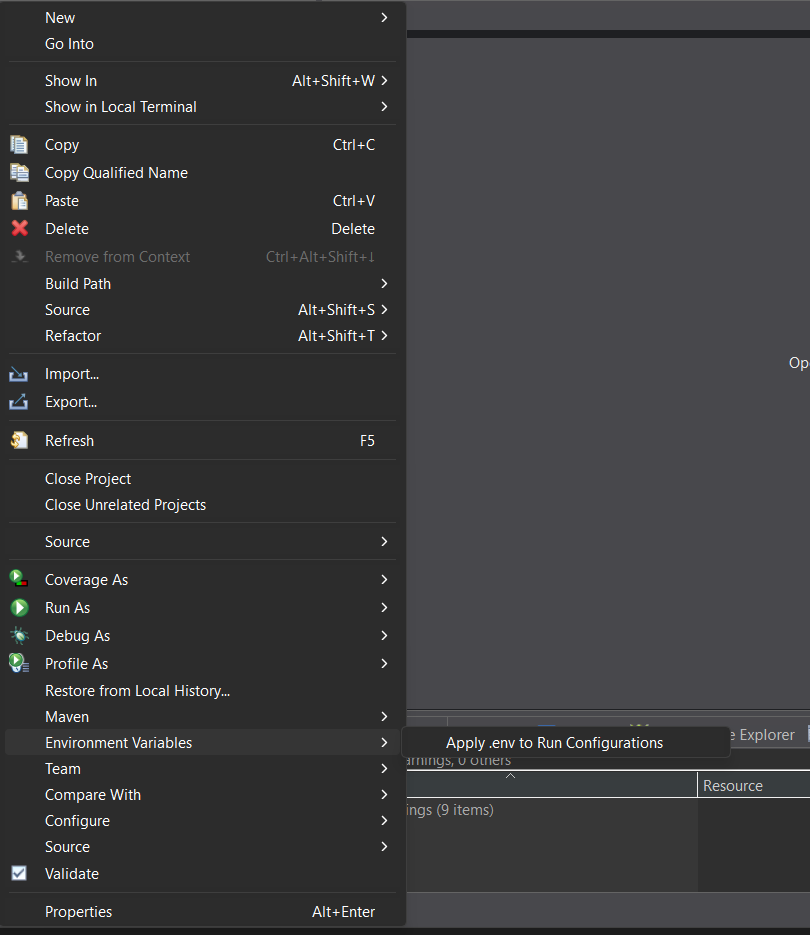This screenshot has width=810, height=935.
Task: Click the Refresh icon next to F5
Action: [19, 440]
